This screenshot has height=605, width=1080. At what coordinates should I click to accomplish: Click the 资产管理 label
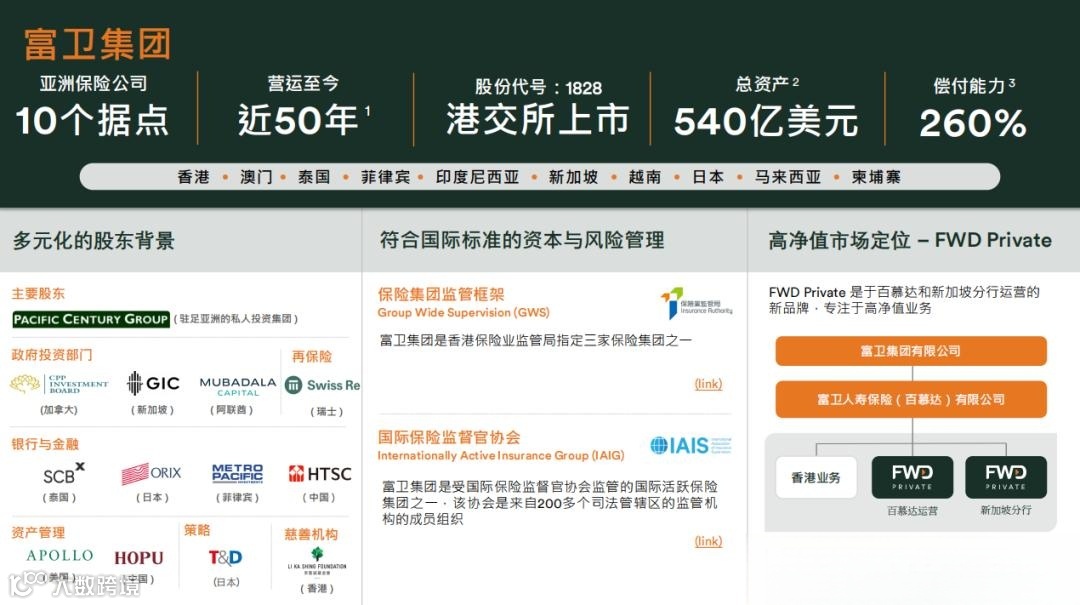[x=38, y=532]
